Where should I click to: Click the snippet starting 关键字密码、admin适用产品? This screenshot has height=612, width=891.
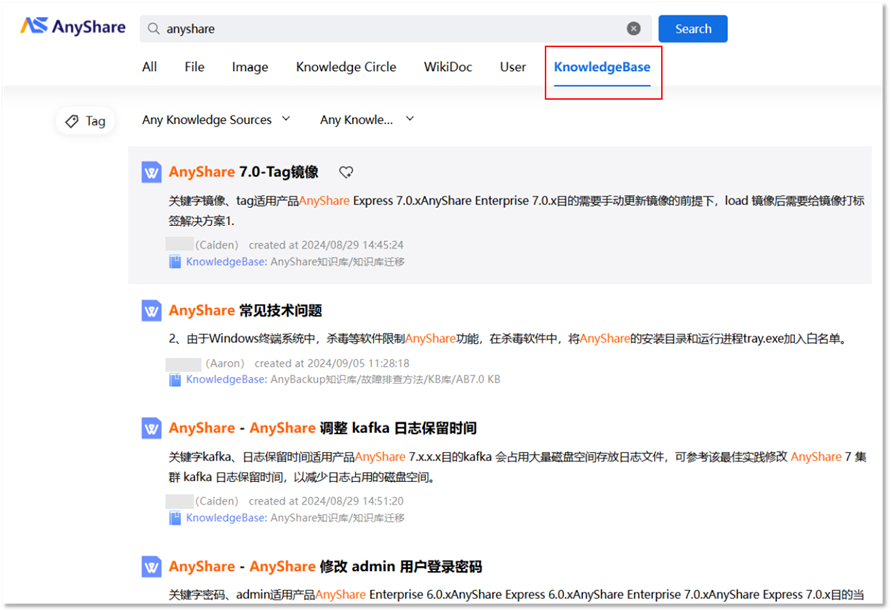click(516, 595)
